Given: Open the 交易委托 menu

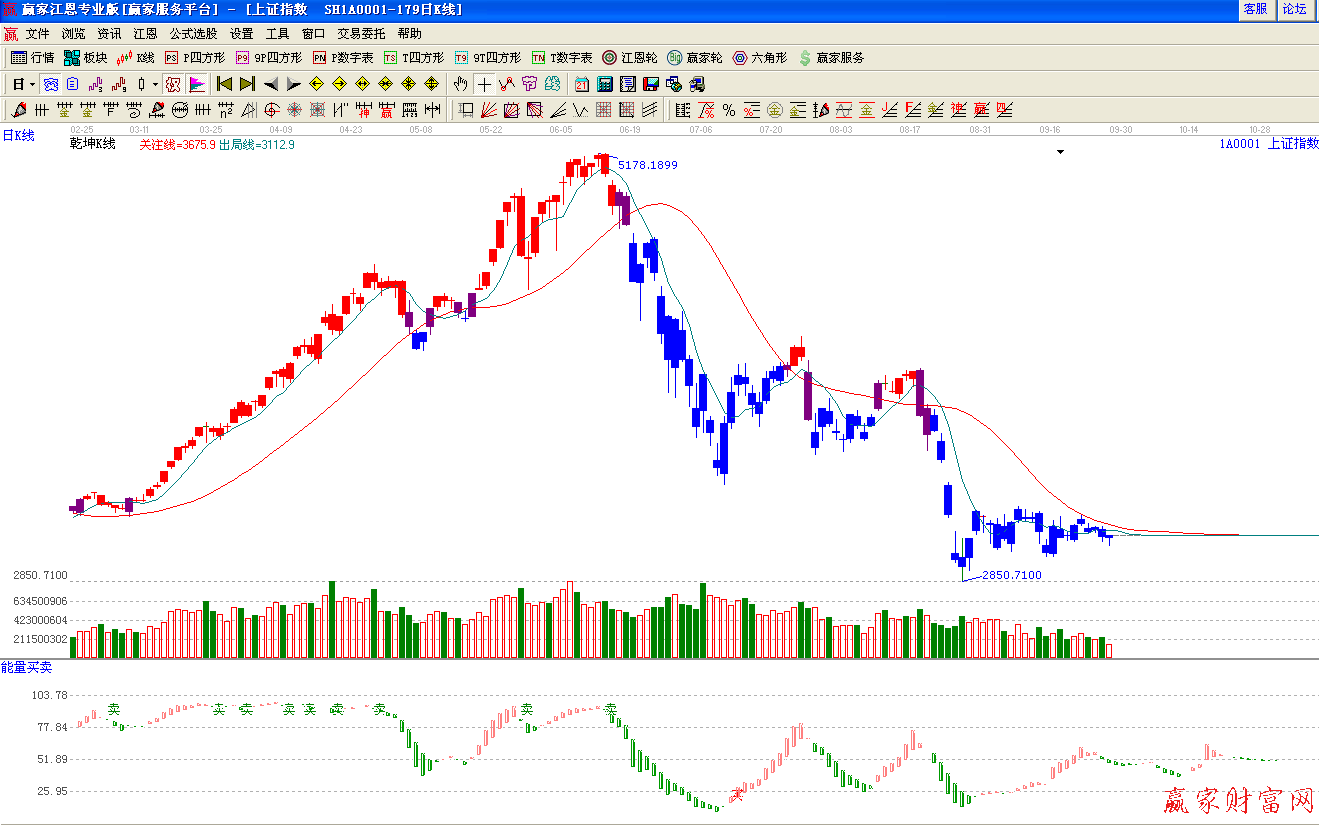Looking at the screenshot, I should (361, 33).
